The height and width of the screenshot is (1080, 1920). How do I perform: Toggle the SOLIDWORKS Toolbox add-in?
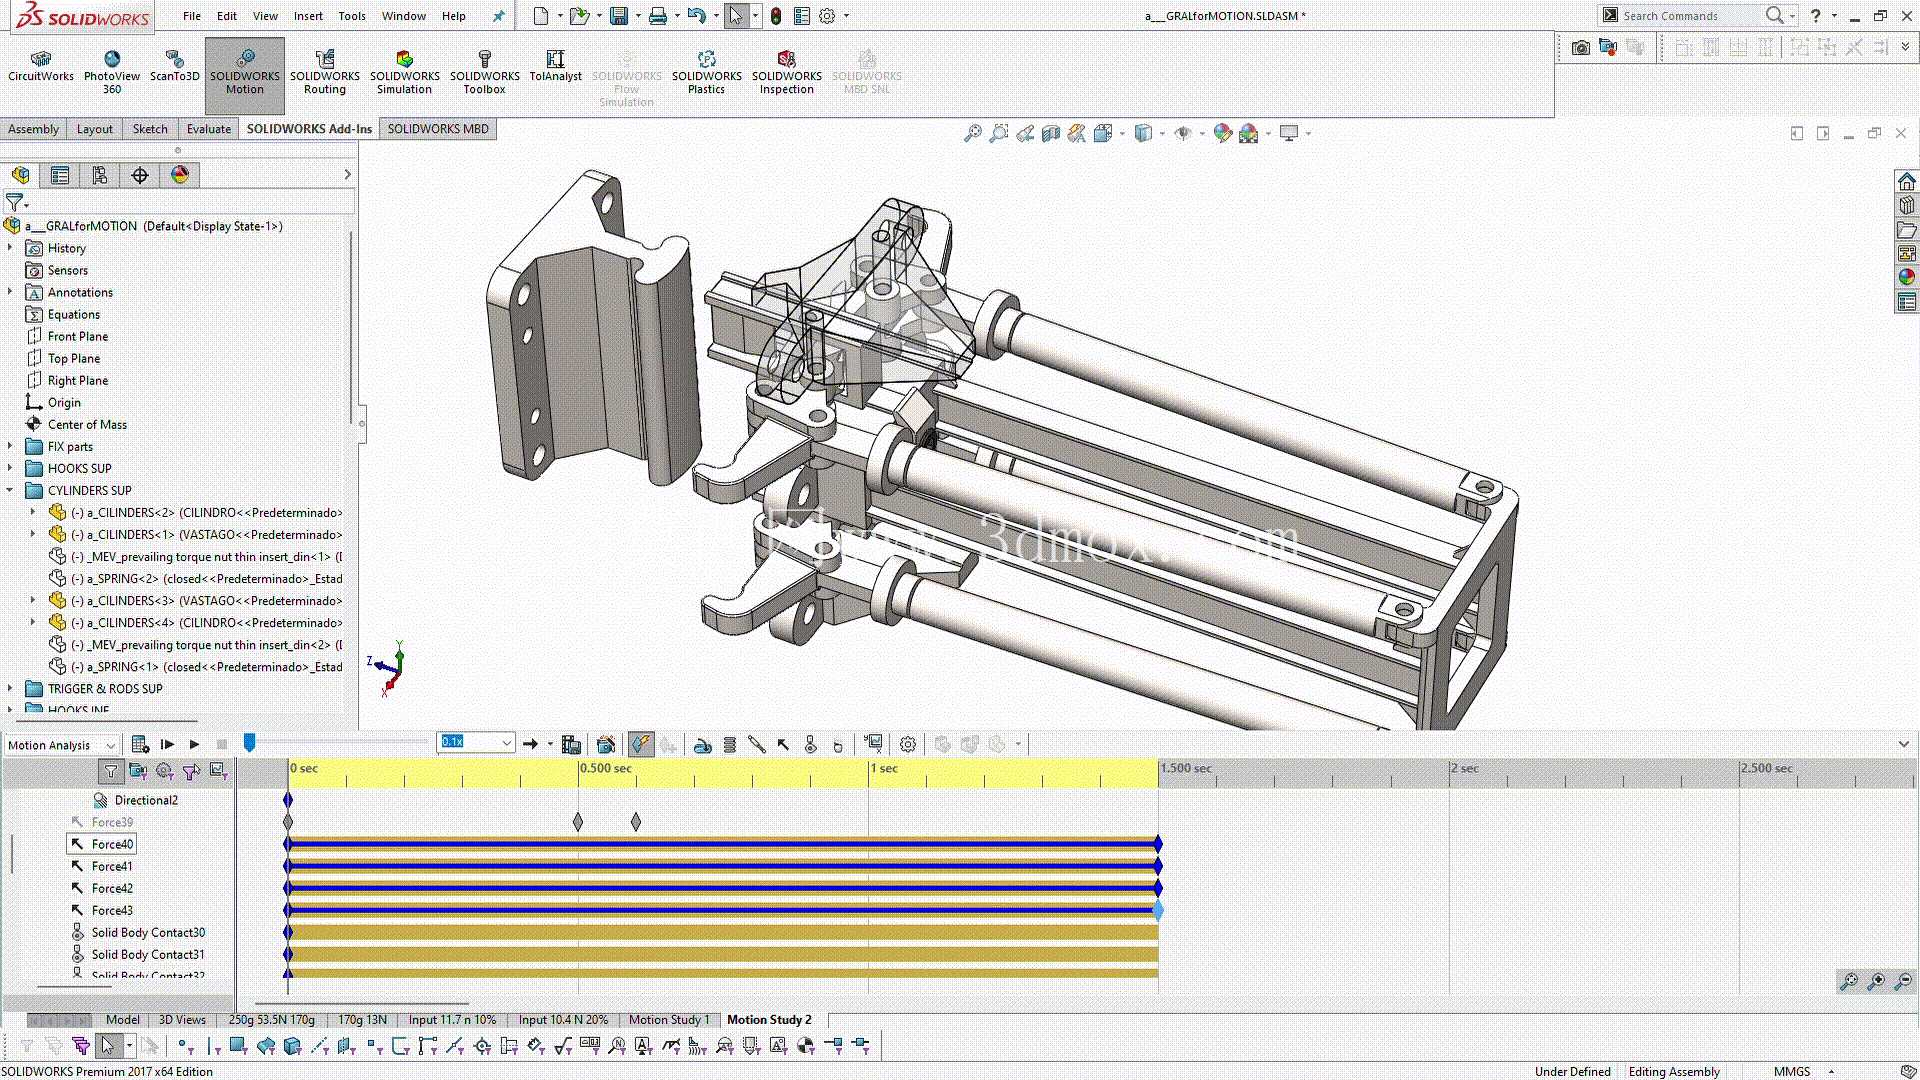pyautogui.click(x=485, y=73)
